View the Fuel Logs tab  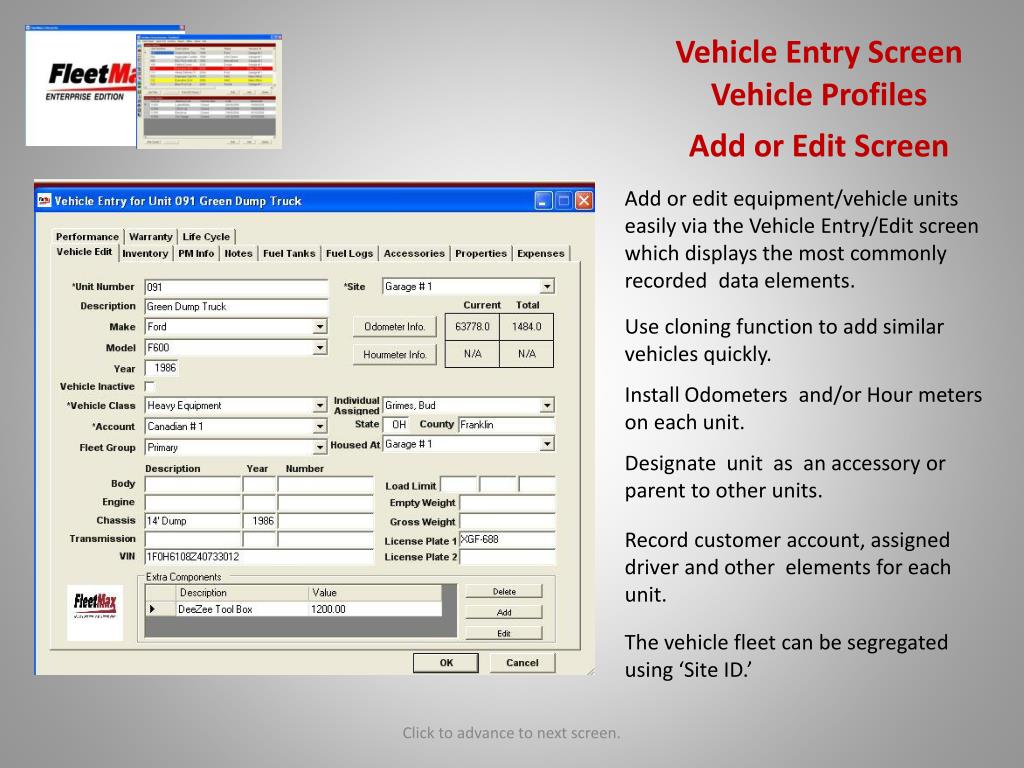349,253
